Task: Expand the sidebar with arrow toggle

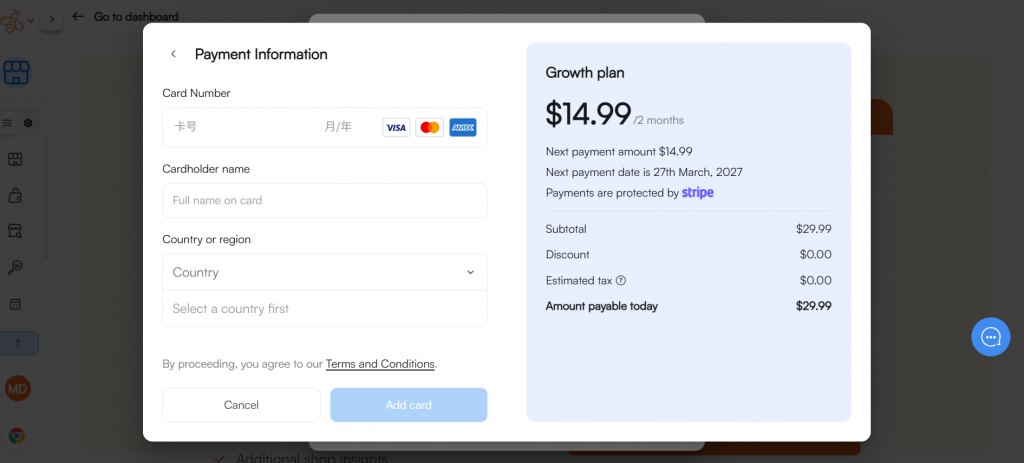Action: click(52, 18)
